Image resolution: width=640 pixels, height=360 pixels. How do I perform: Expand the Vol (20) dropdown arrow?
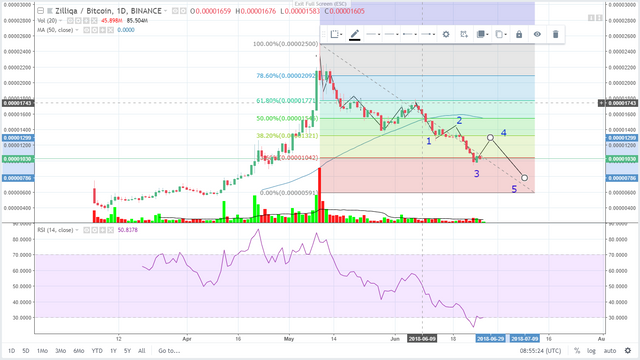pyautogui.click(x=60, y=20)
